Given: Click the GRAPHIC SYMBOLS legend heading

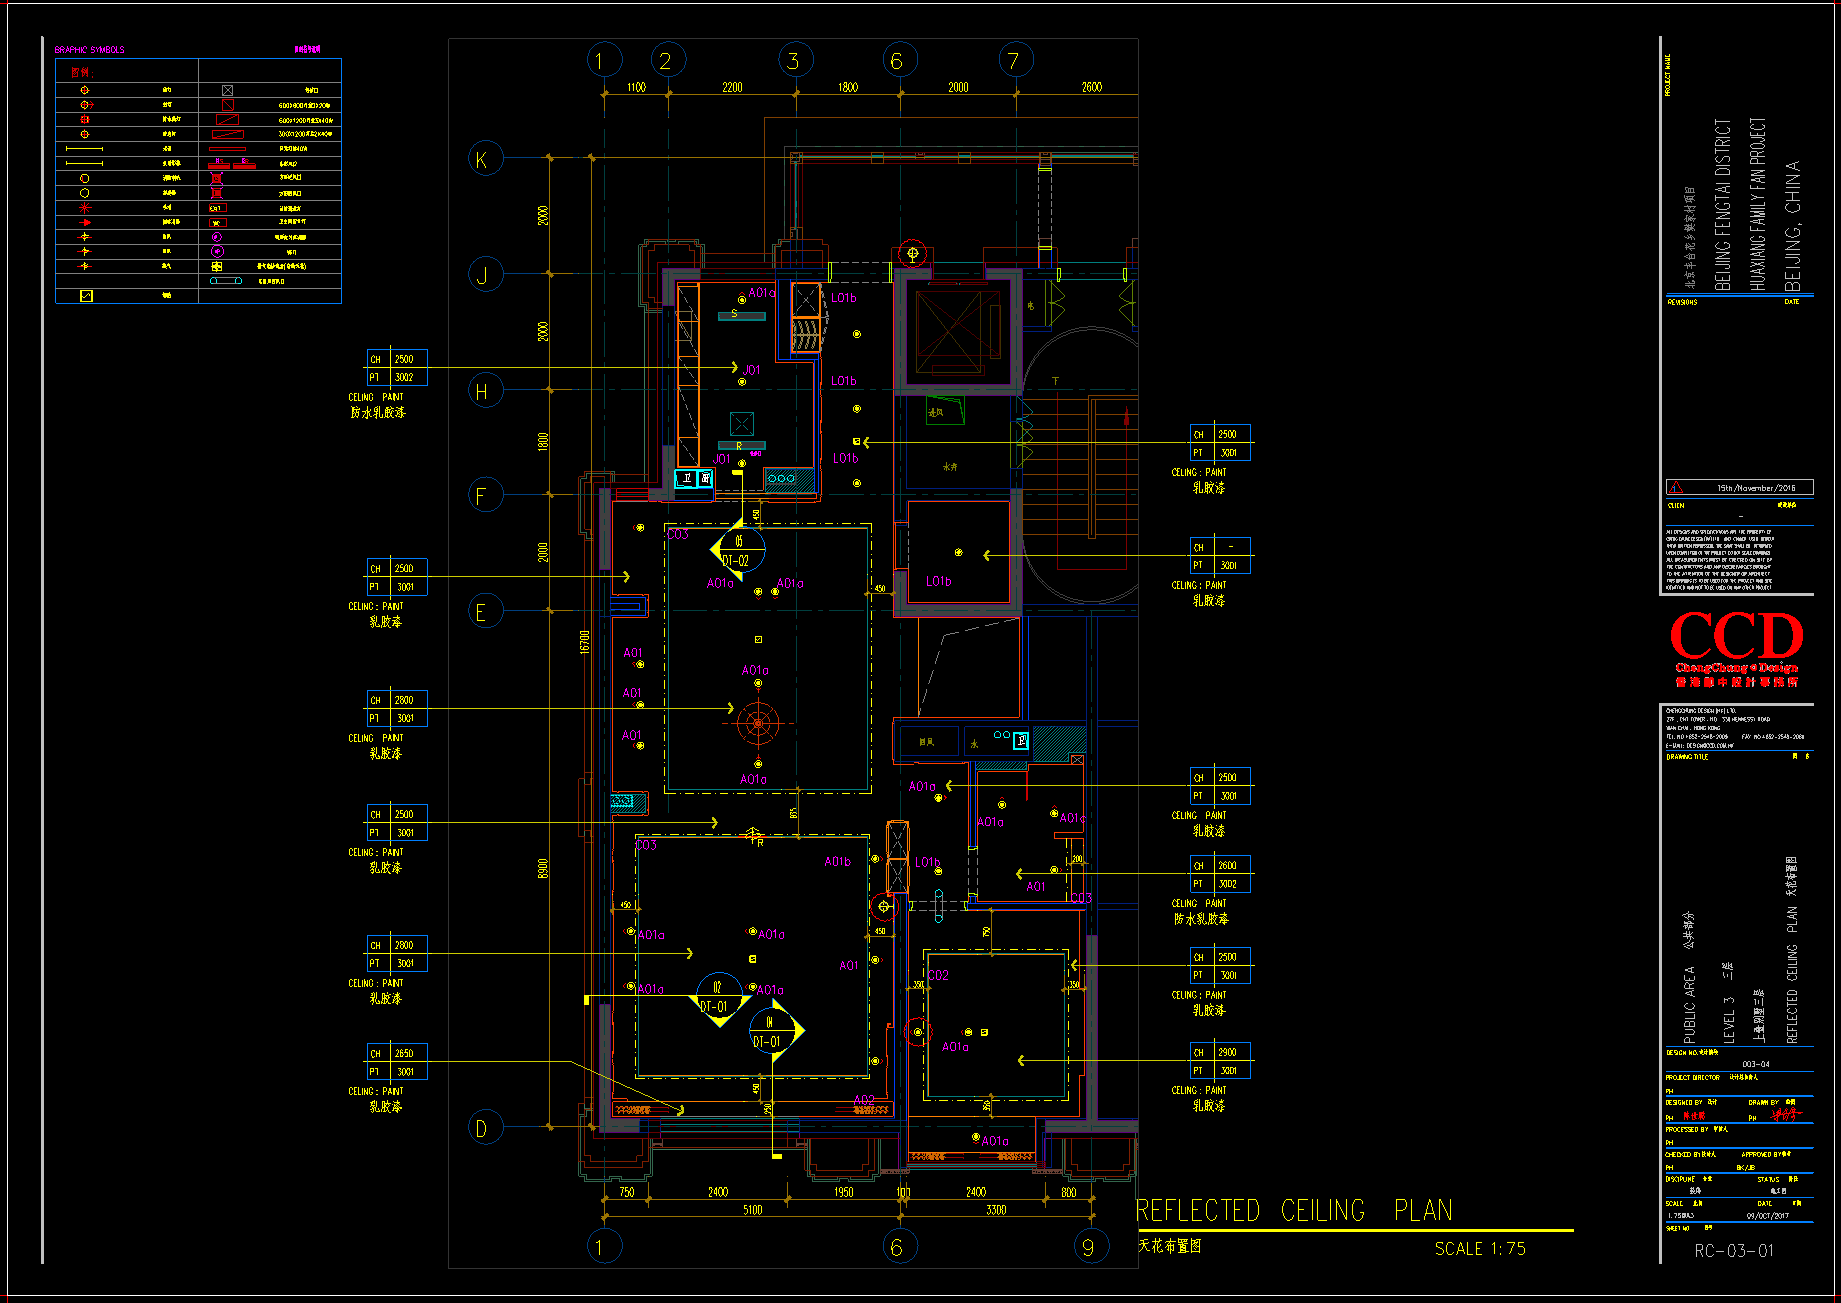Looking at the screenshot, I should coord(89,49).
